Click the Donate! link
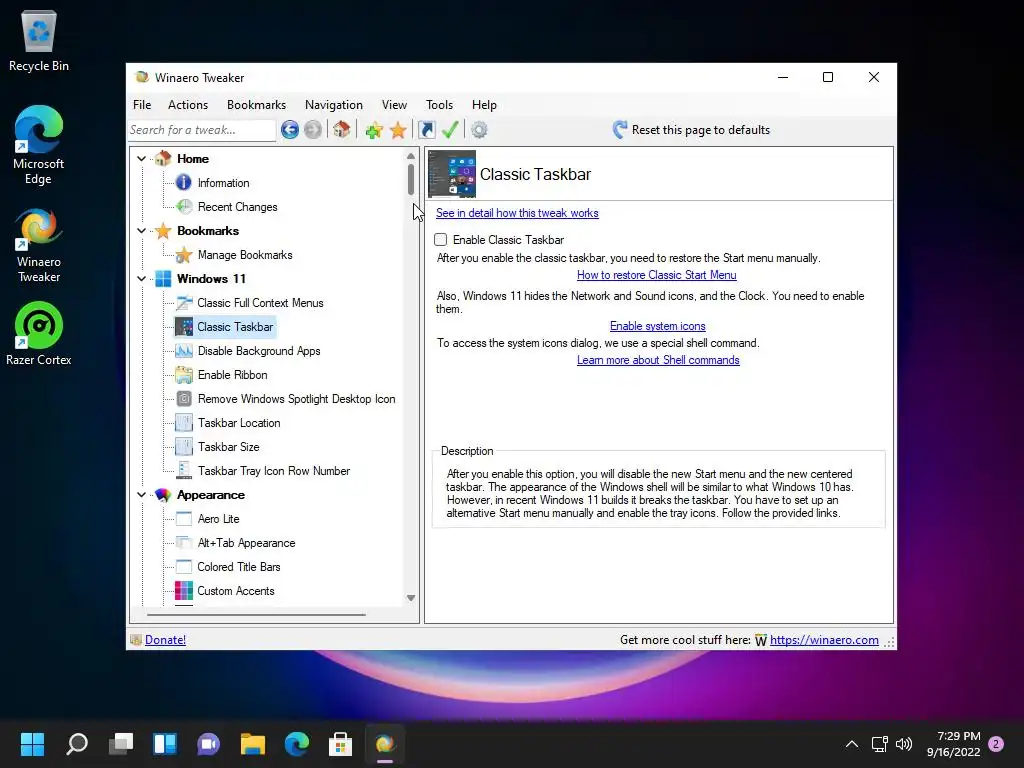 coord(165,640)
